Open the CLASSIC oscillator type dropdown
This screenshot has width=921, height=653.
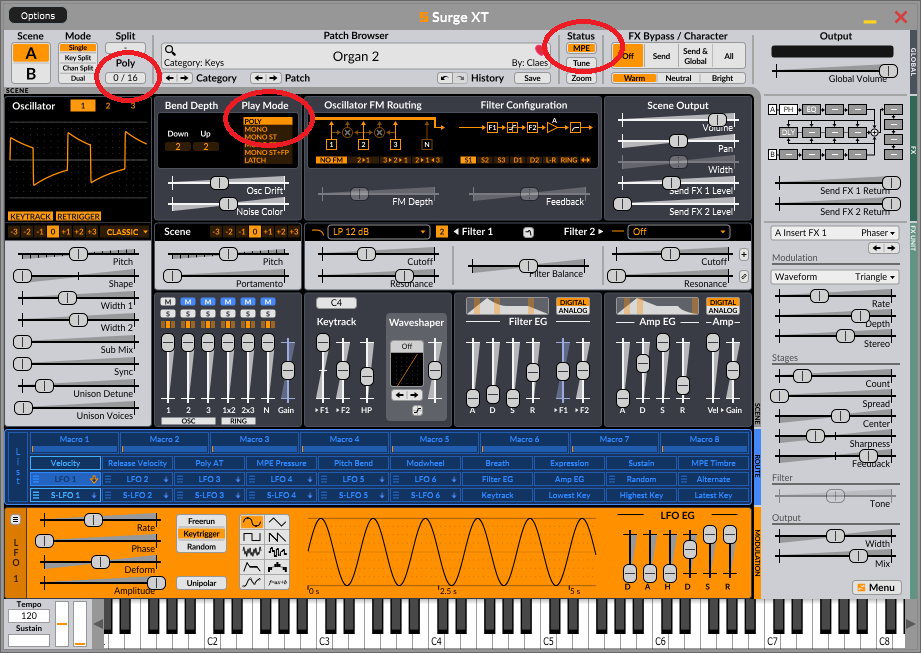[126, 232]
